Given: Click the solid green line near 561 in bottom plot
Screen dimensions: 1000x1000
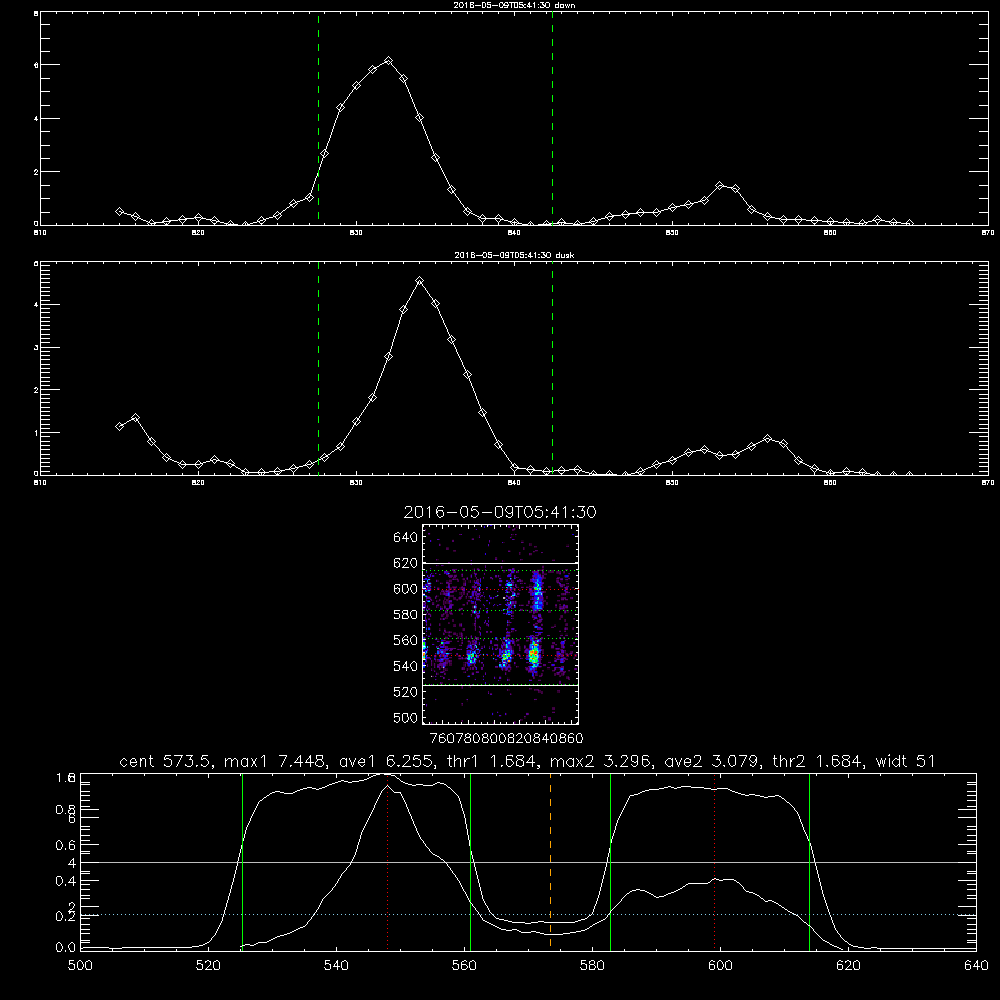Looking at the screenshot, I should [471, 862].
